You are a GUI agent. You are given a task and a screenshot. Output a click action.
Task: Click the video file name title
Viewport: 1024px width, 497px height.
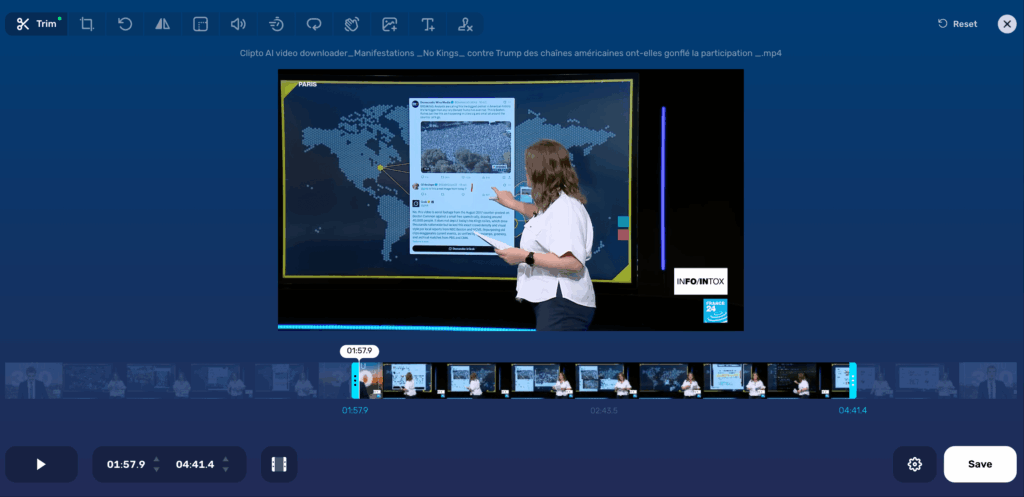click(511, 53)
